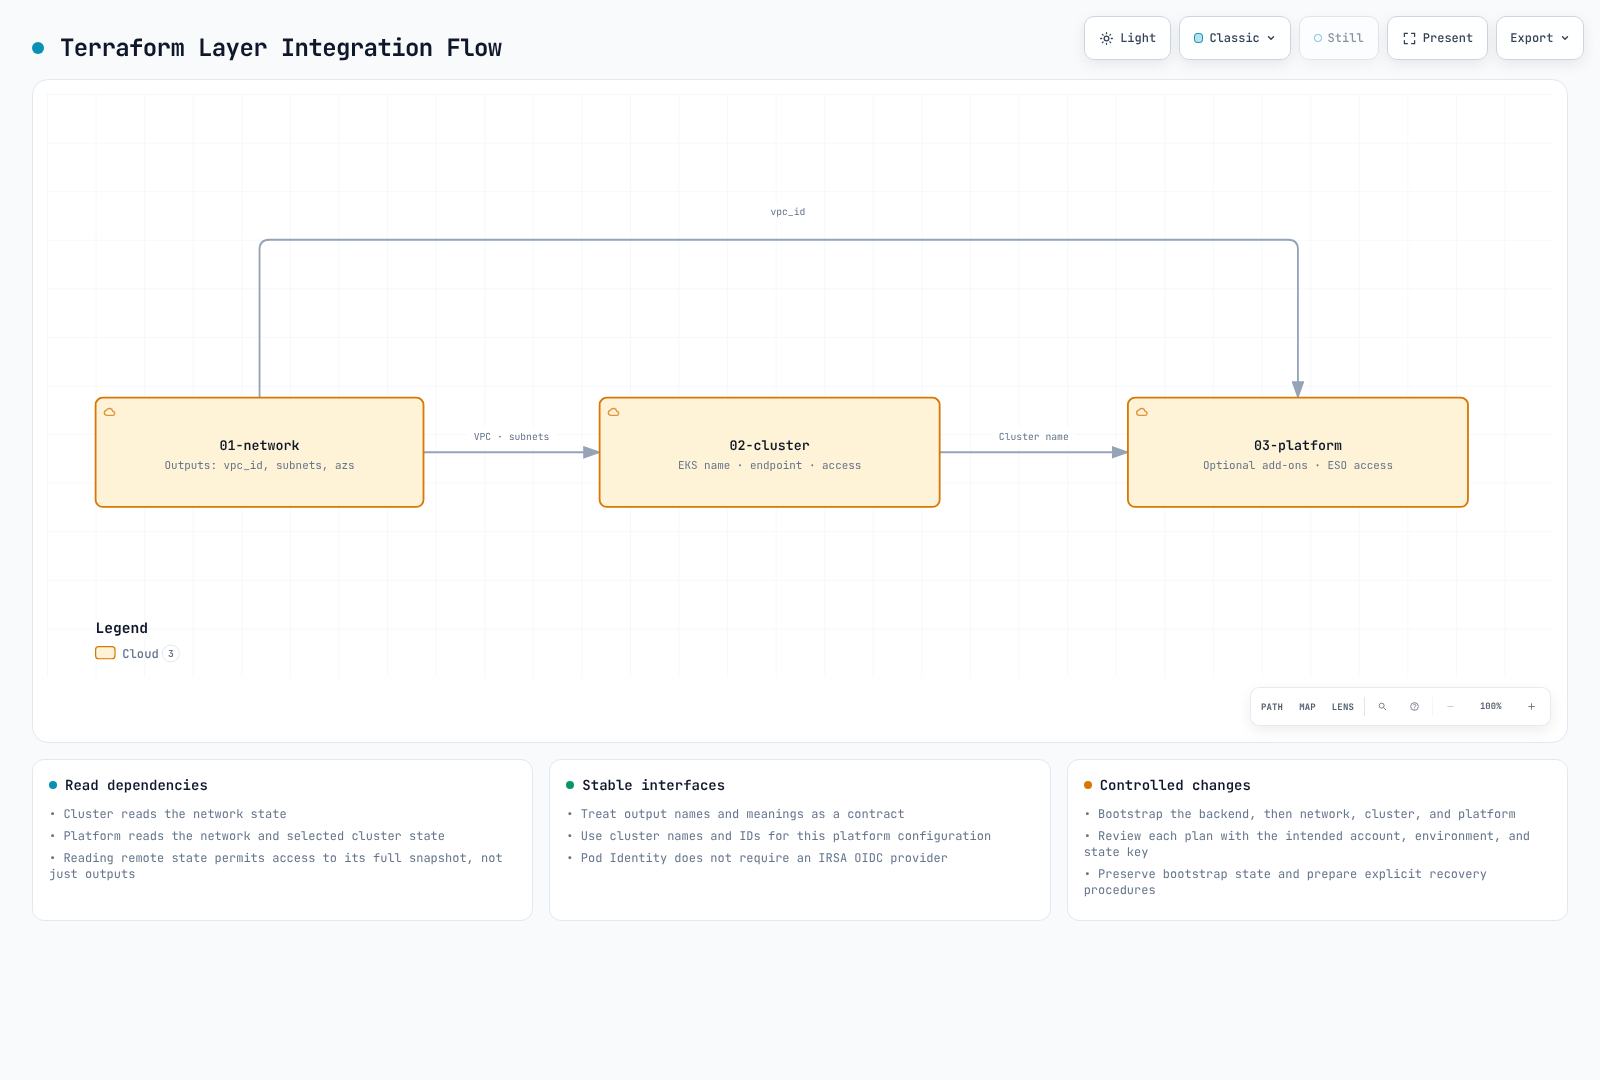Select the 02-cluster node

point(770,452)
